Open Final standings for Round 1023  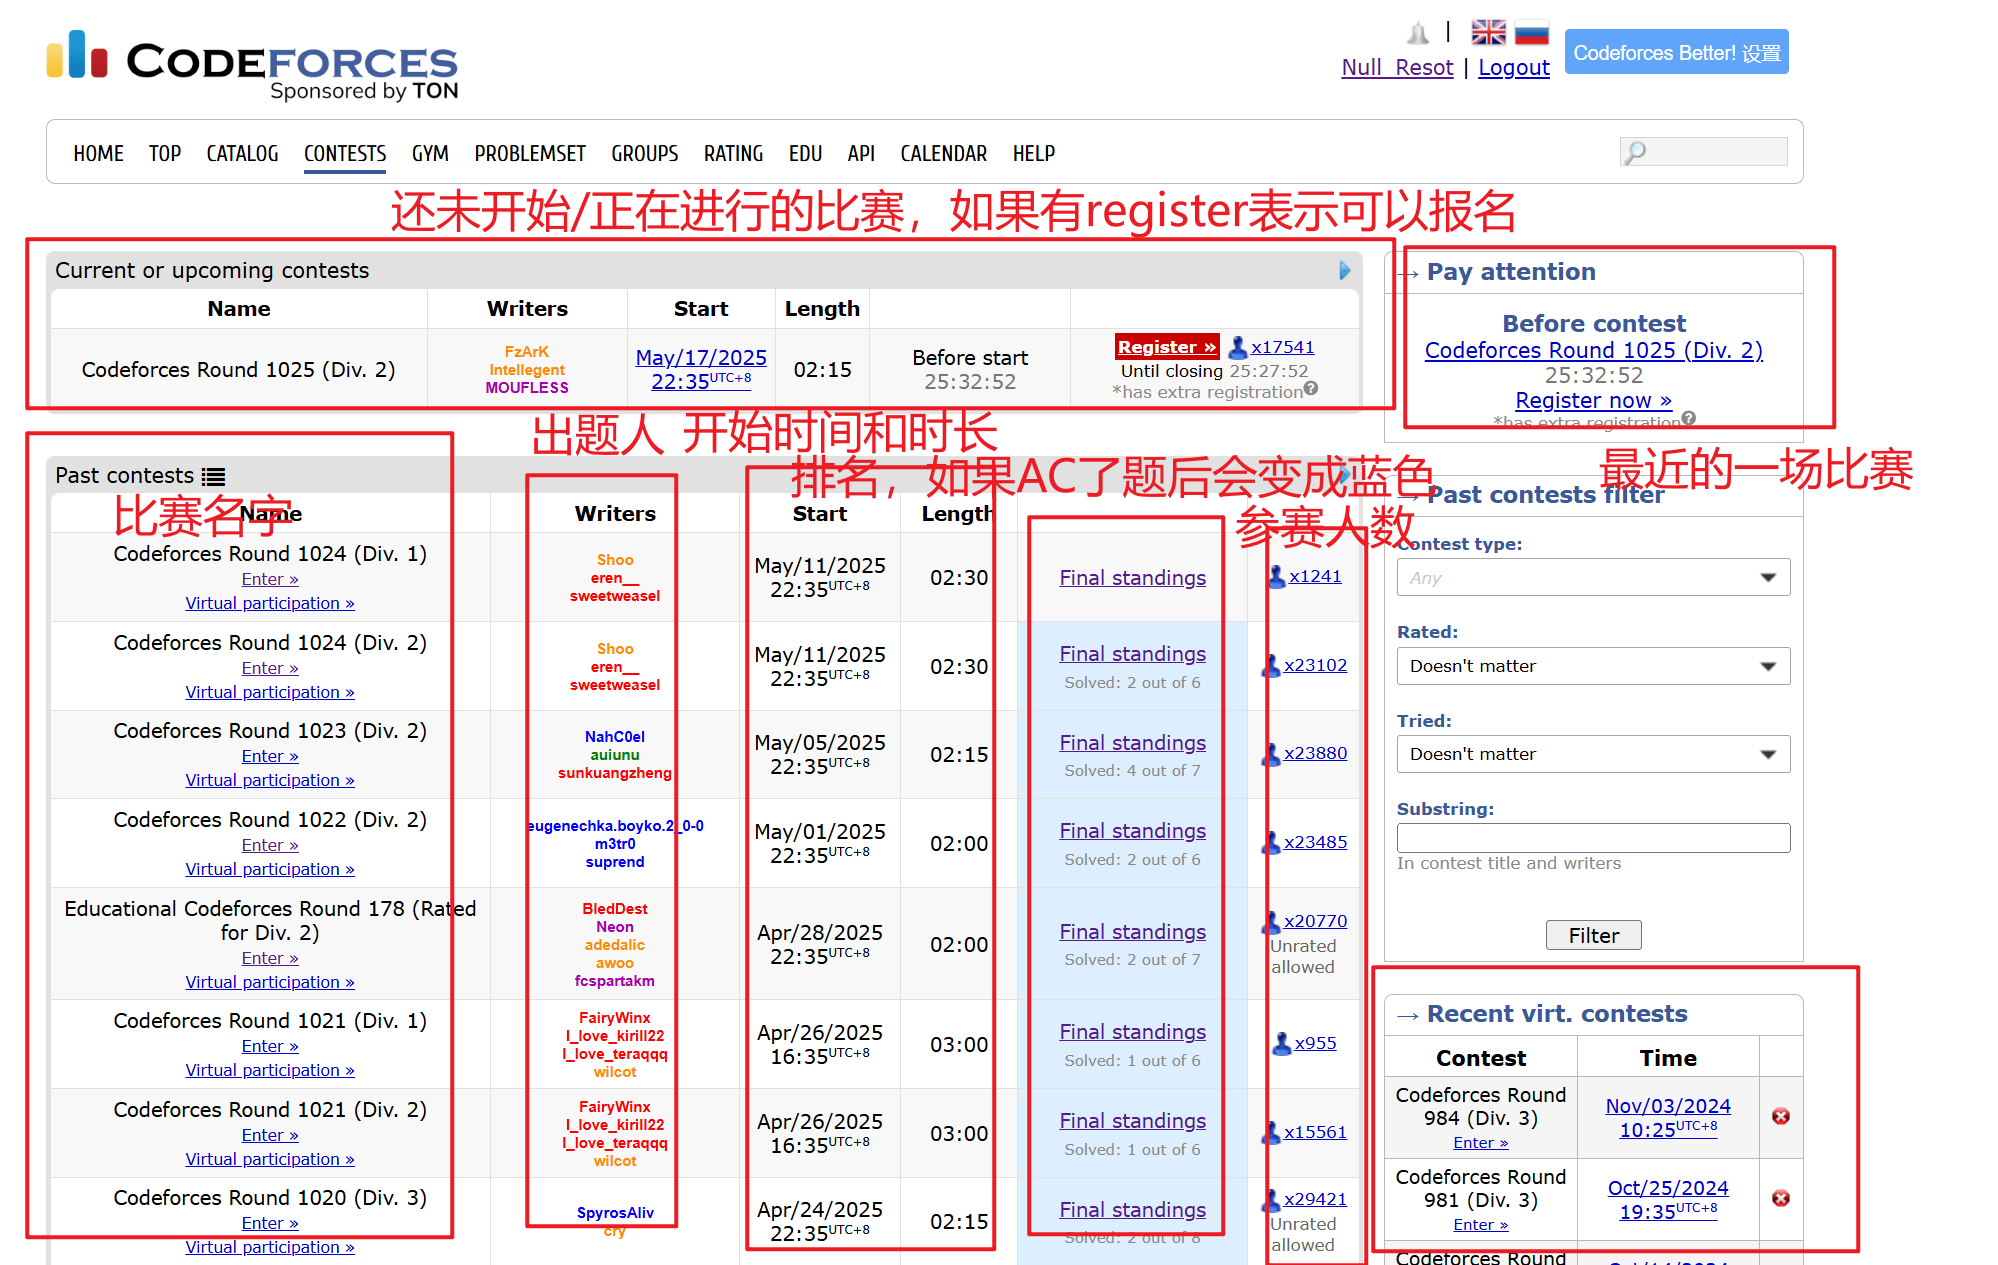point(1132,743)
